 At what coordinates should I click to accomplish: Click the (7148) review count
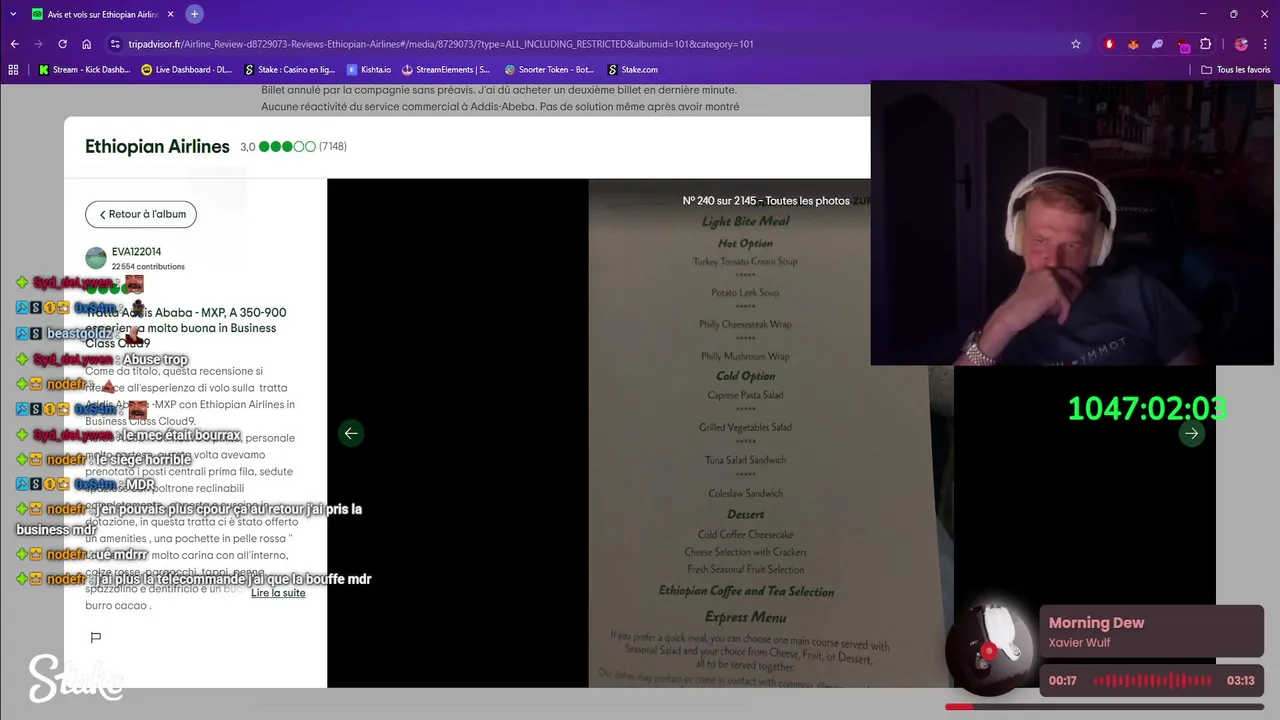(x=333, y=147)
